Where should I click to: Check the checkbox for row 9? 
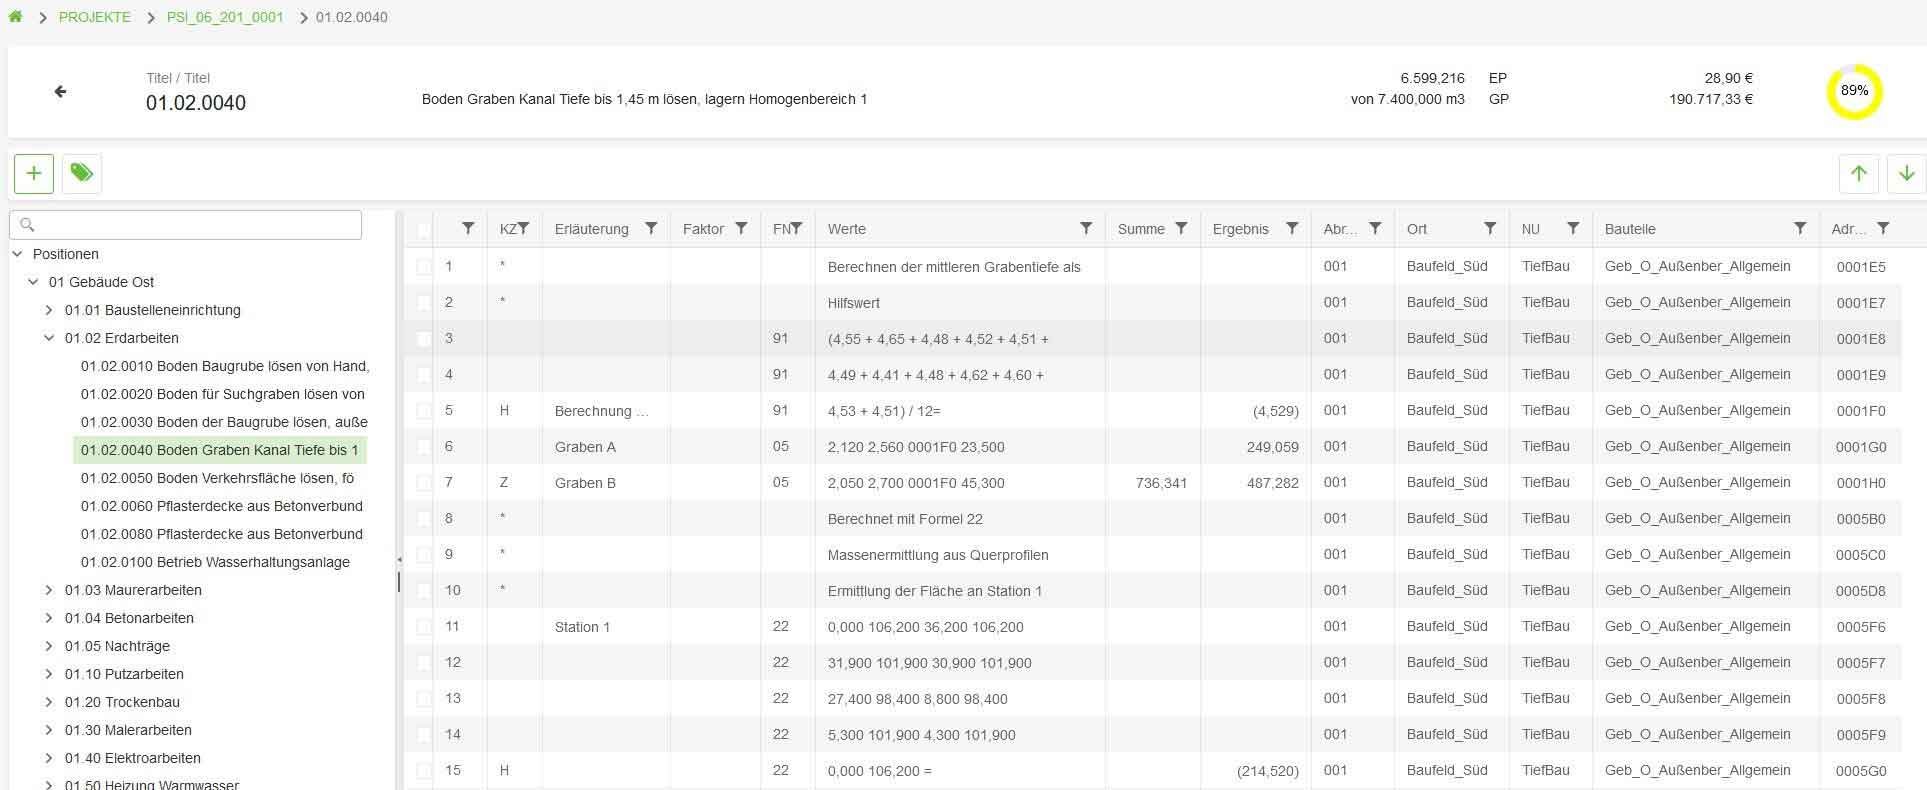[x=424, y=555]
